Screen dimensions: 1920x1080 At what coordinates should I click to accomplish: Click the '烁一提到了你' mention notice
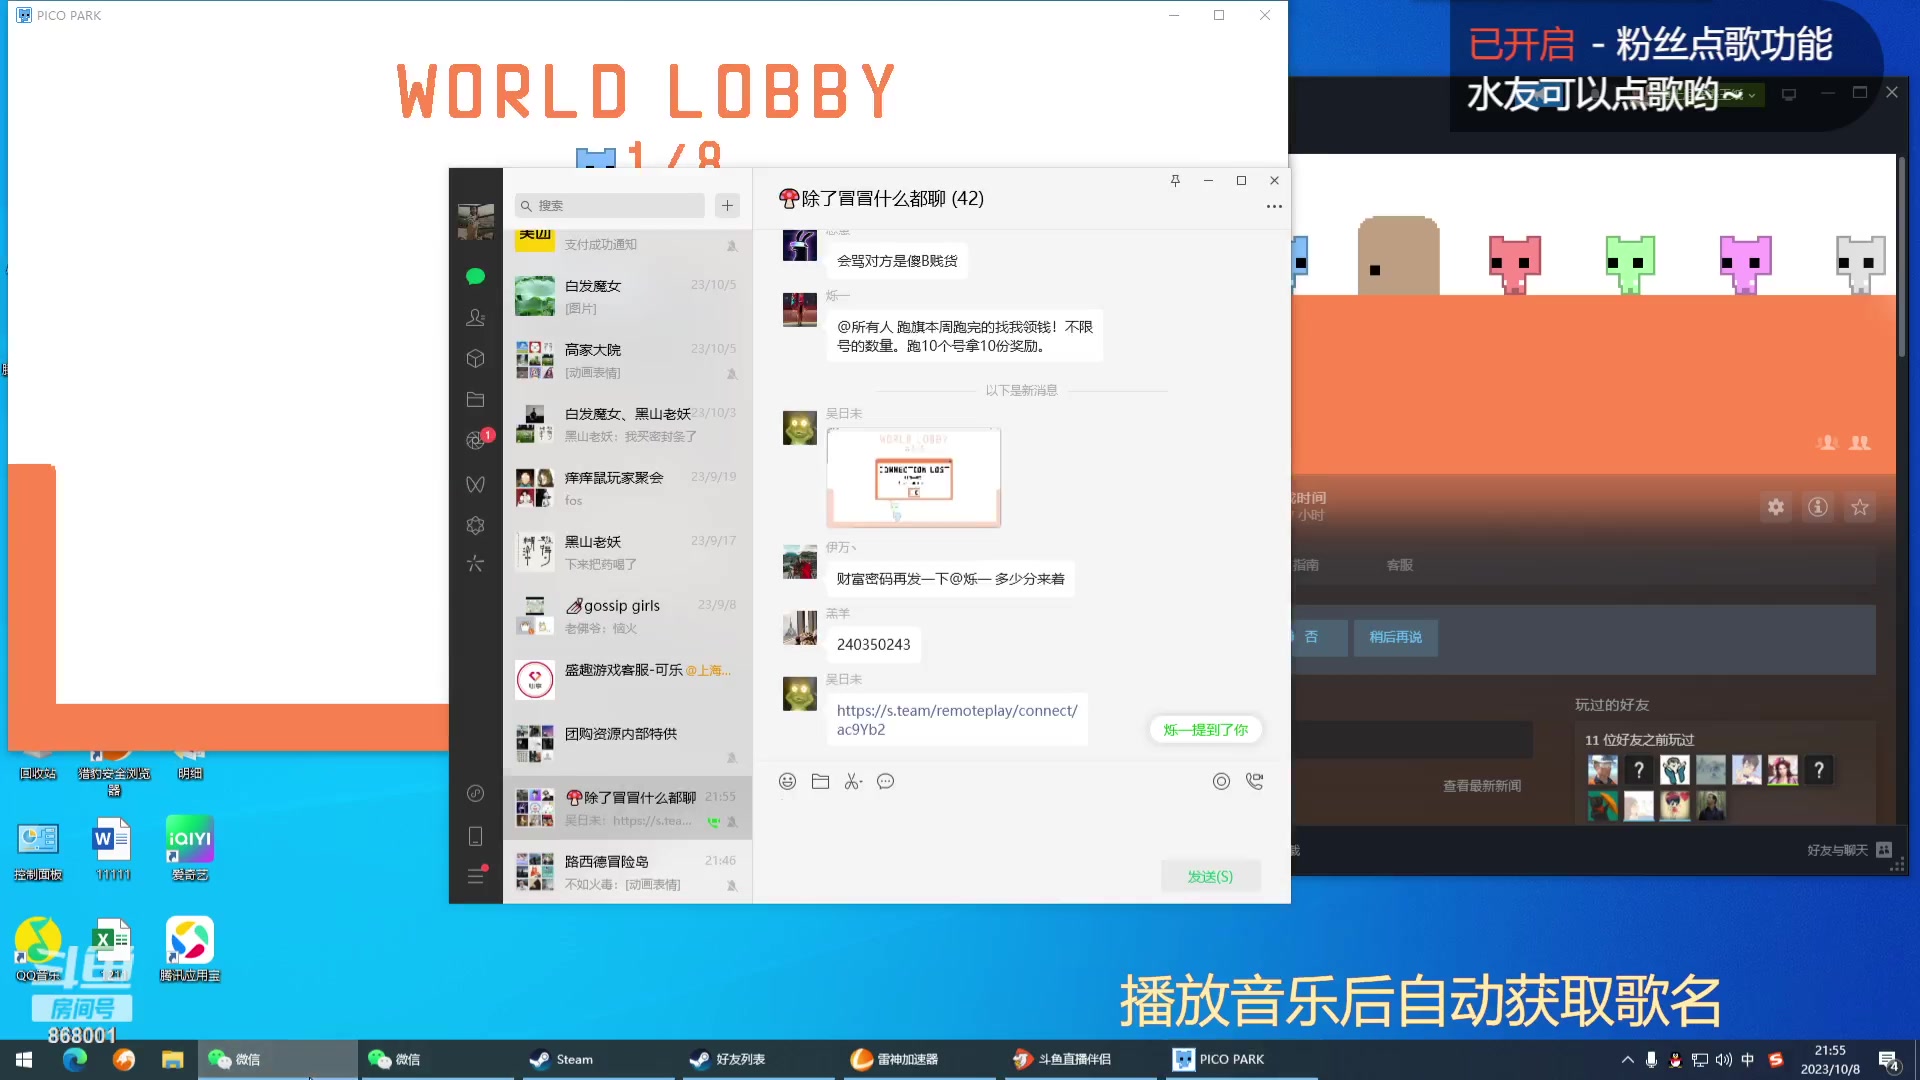(1205, 729)
